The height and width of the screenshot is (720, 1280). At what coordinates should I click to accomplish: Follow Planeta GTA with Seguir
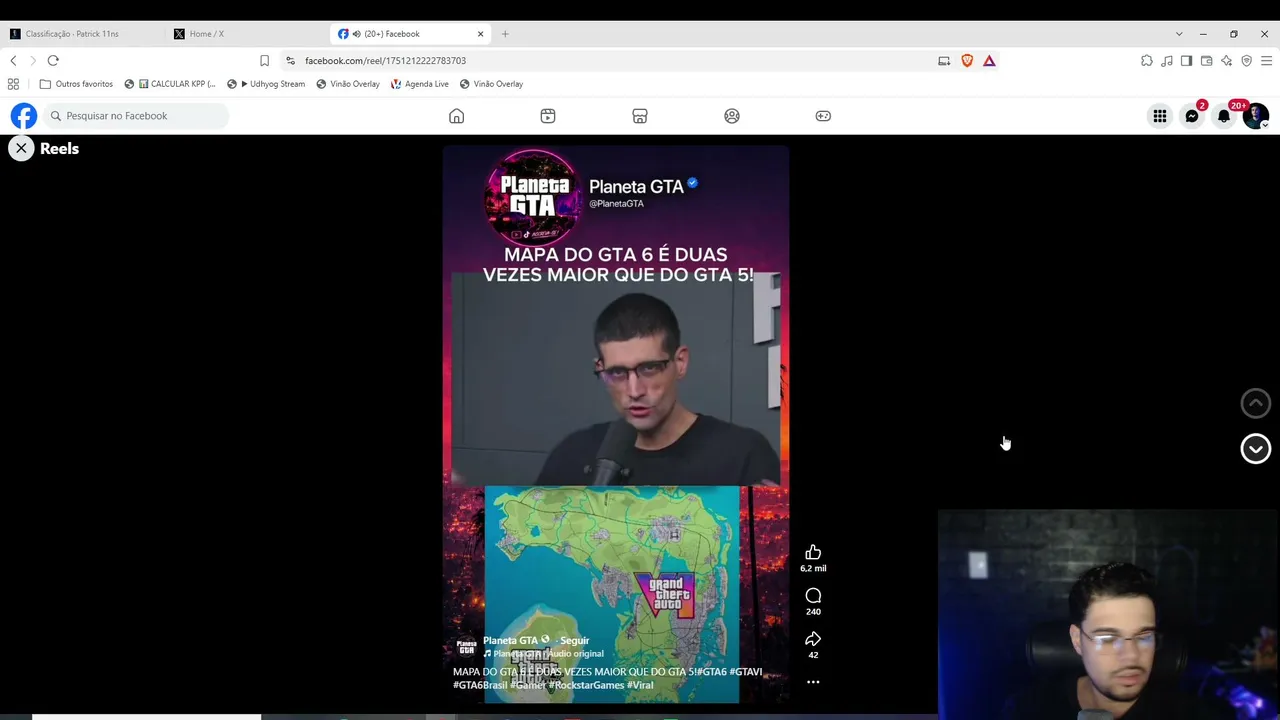[x=574, y=640]
